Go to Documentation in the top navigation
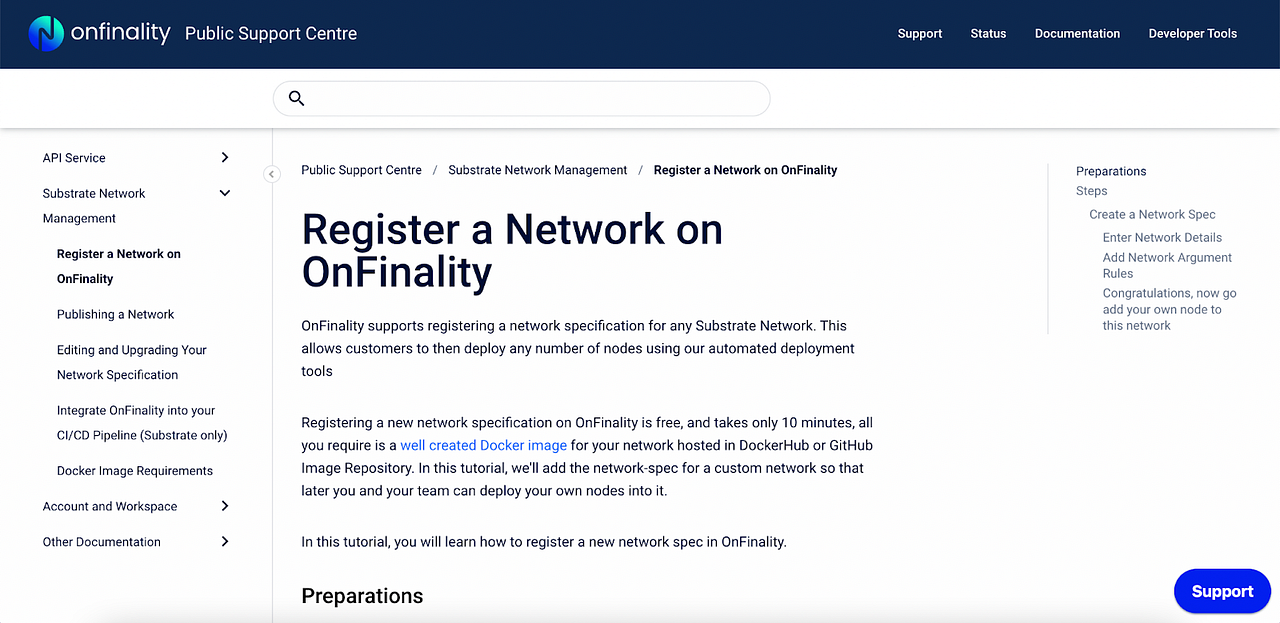 (x=1077, y=33)
